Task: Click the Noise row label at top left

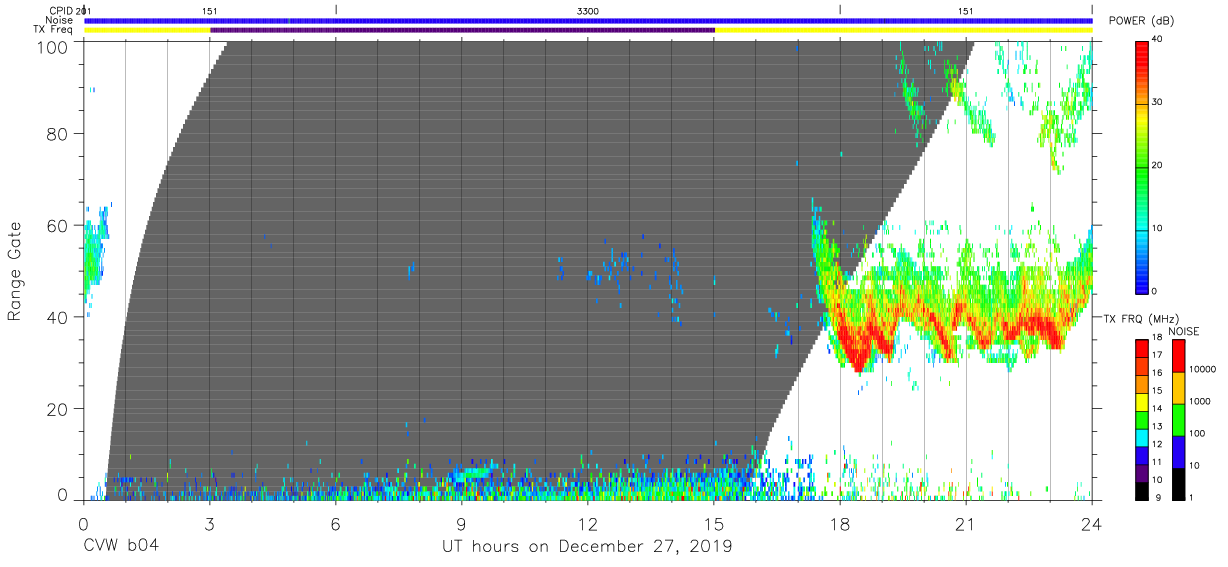Action: tap(58, 20)
